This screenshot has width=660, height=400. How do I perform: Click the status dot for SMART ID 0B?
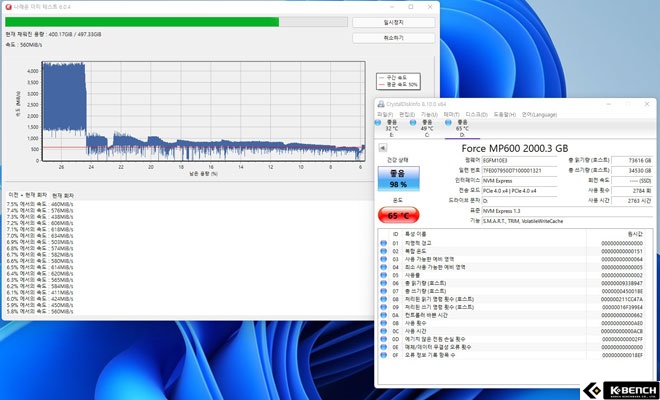point(383,323)
